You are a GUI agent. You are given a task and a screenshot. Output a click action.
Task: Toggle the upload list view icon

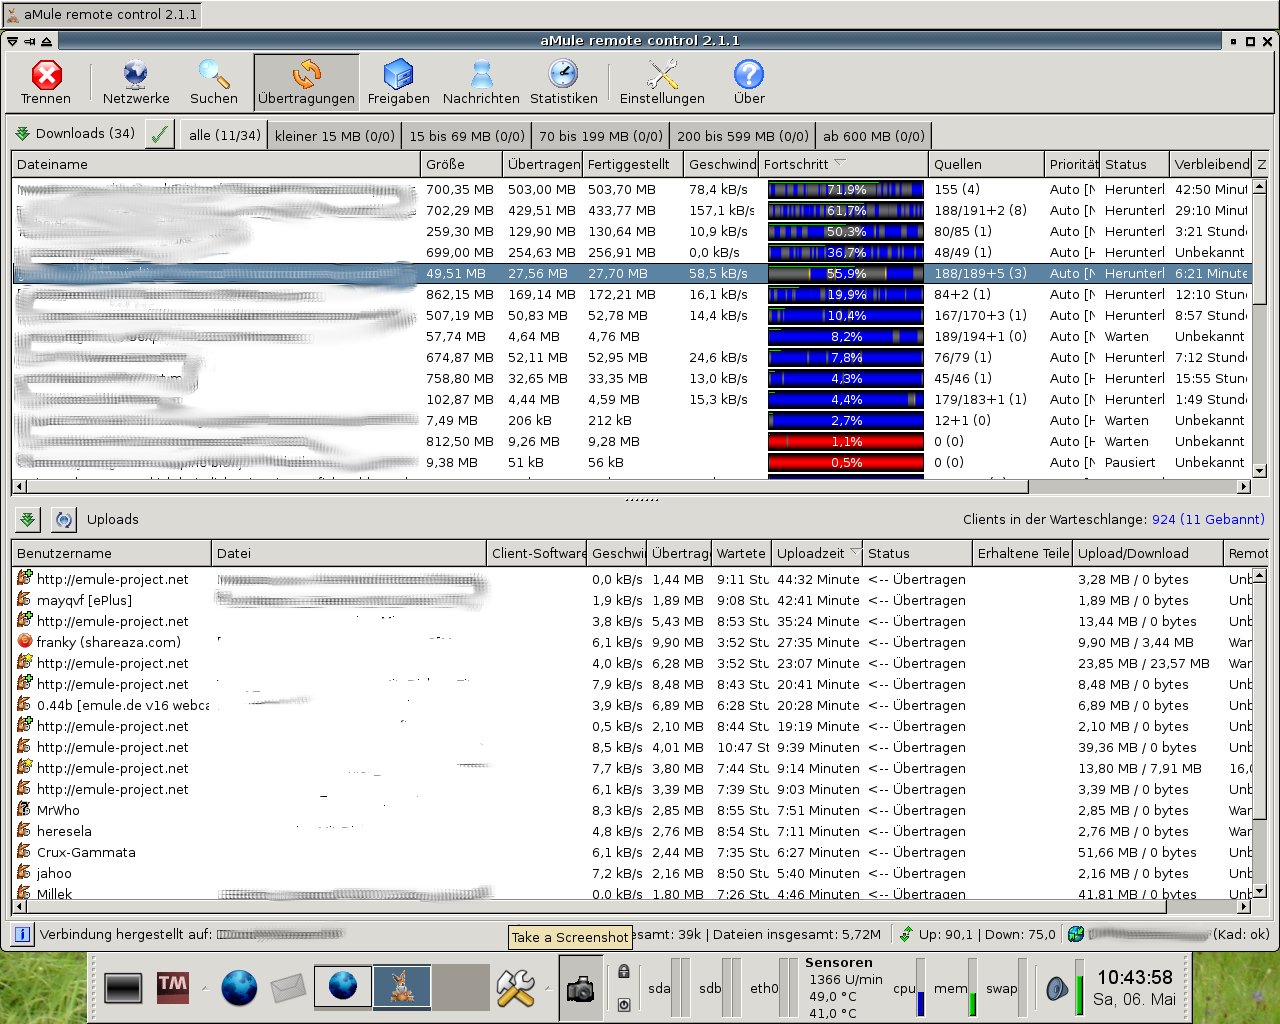tap(63, 519)
